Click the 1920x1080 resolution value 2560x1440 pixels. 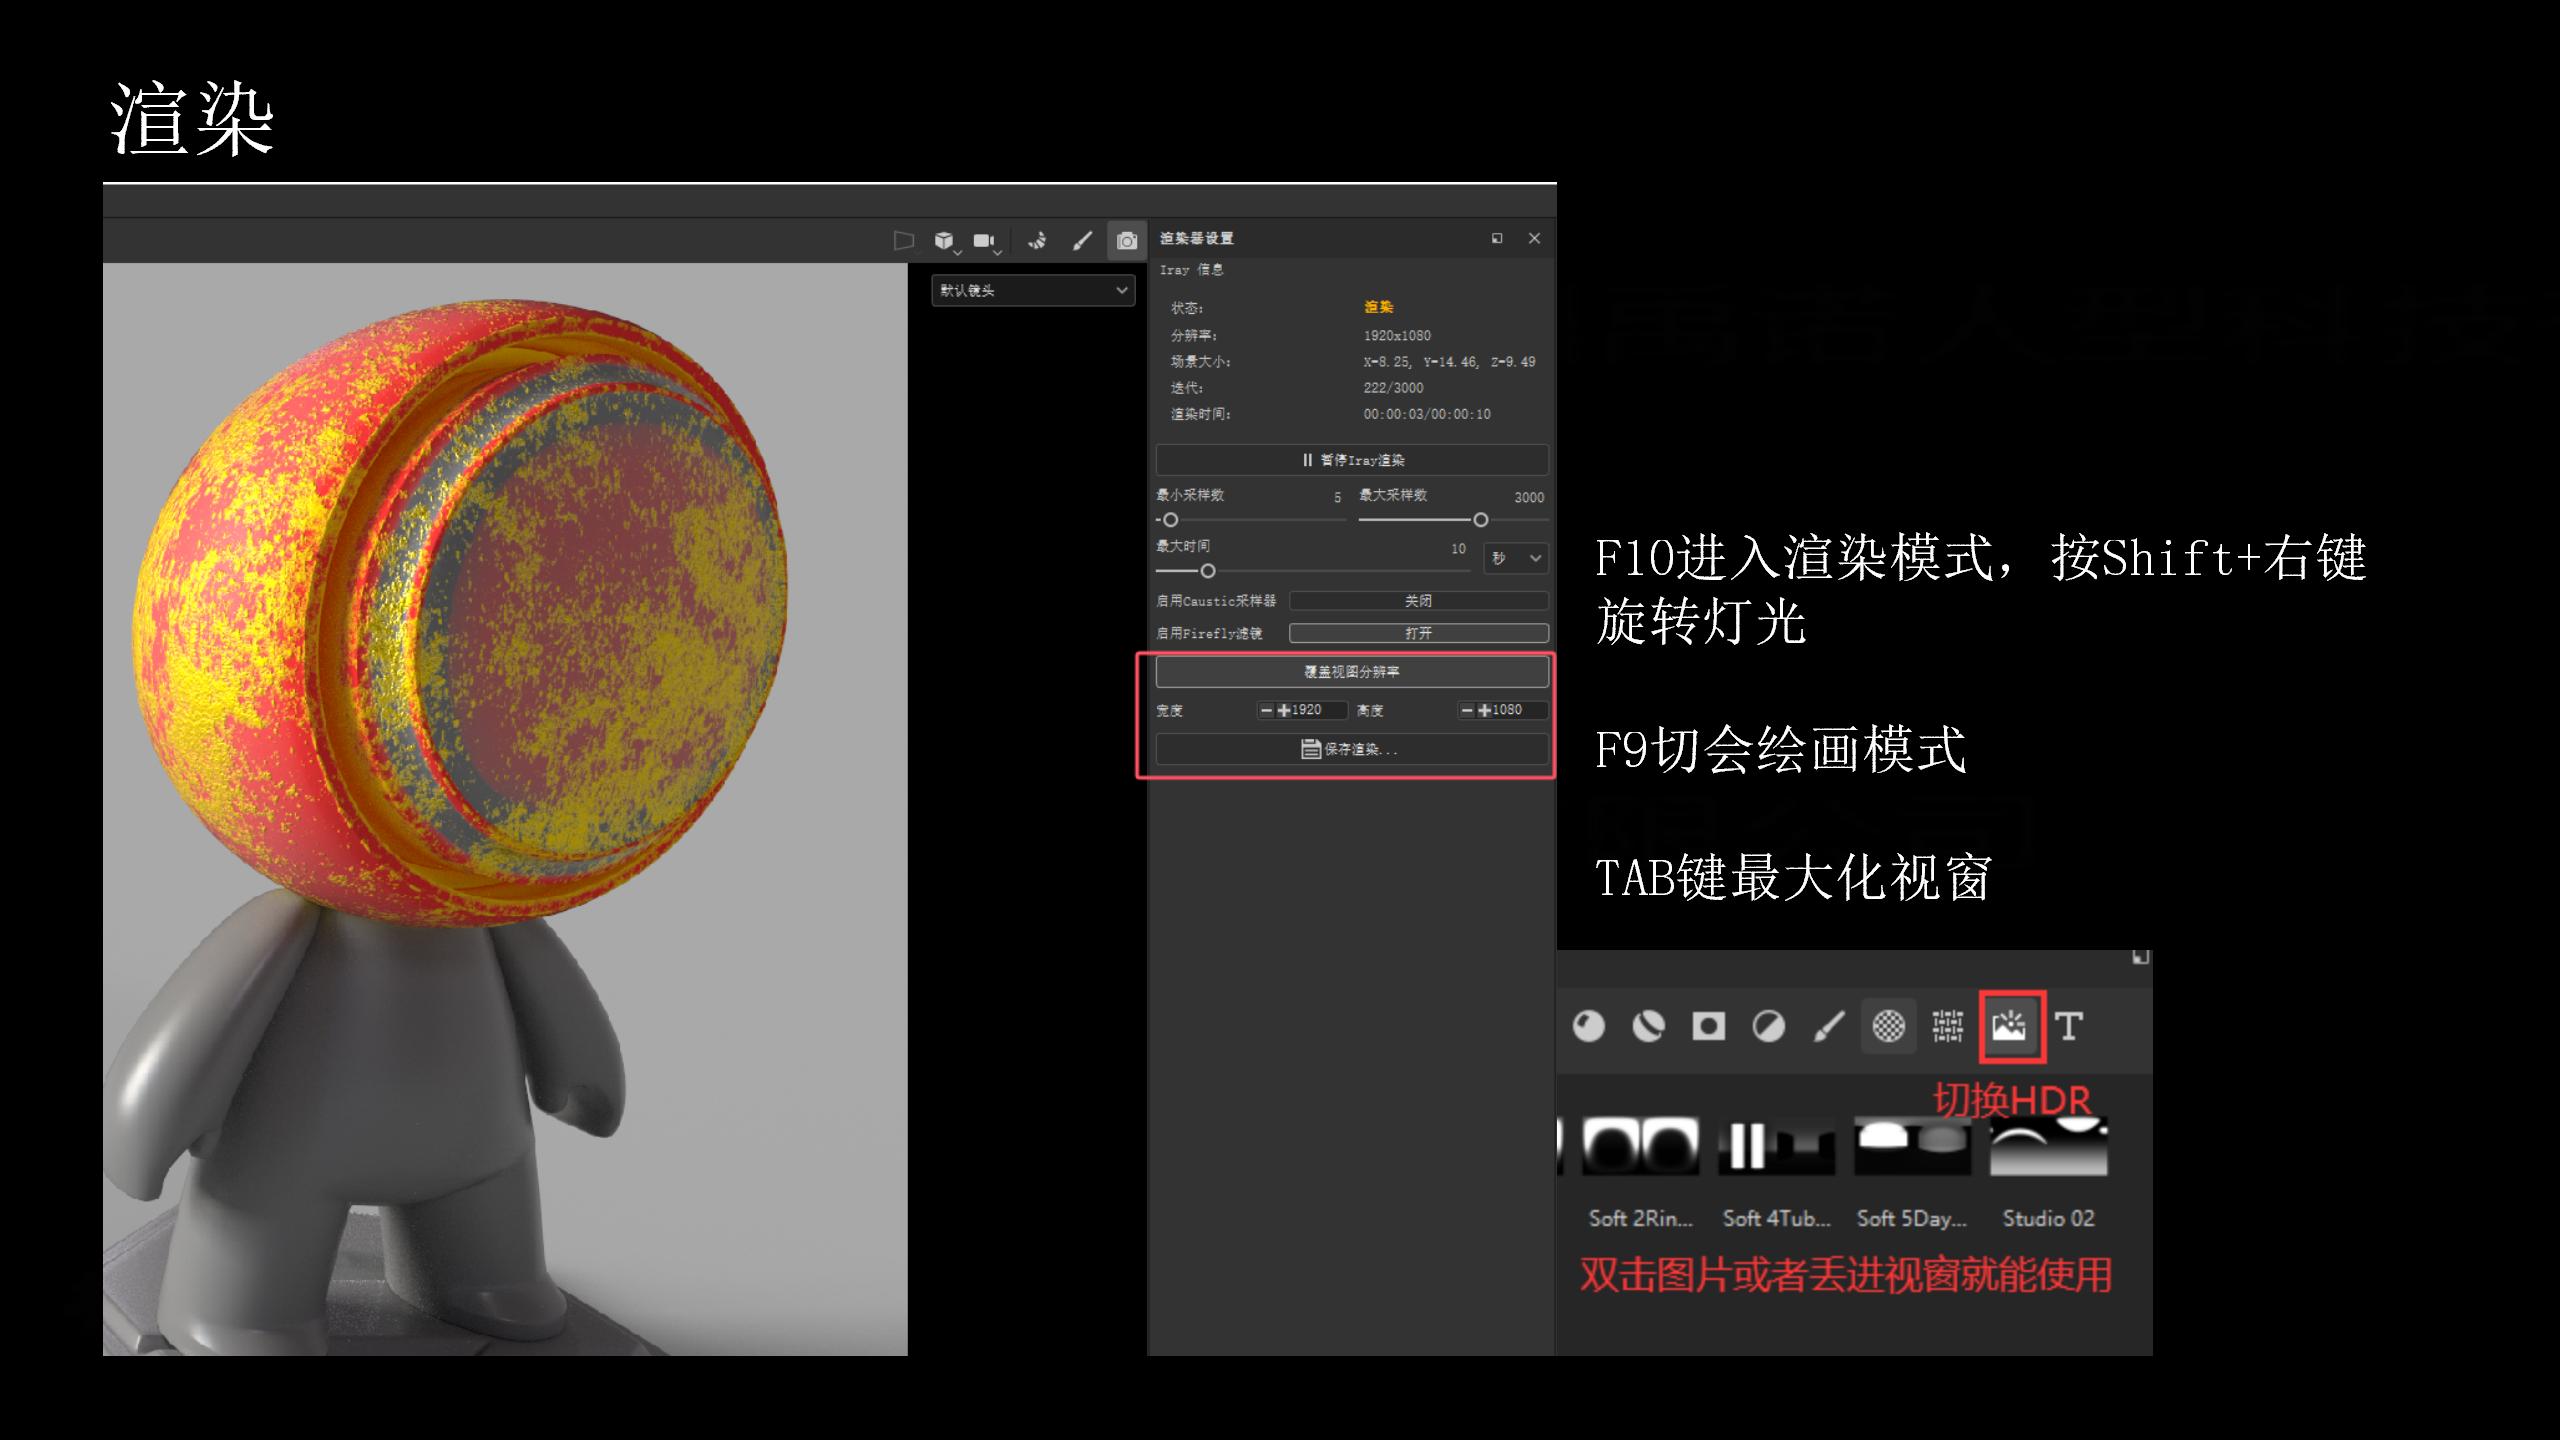(x=1397, y=336)
